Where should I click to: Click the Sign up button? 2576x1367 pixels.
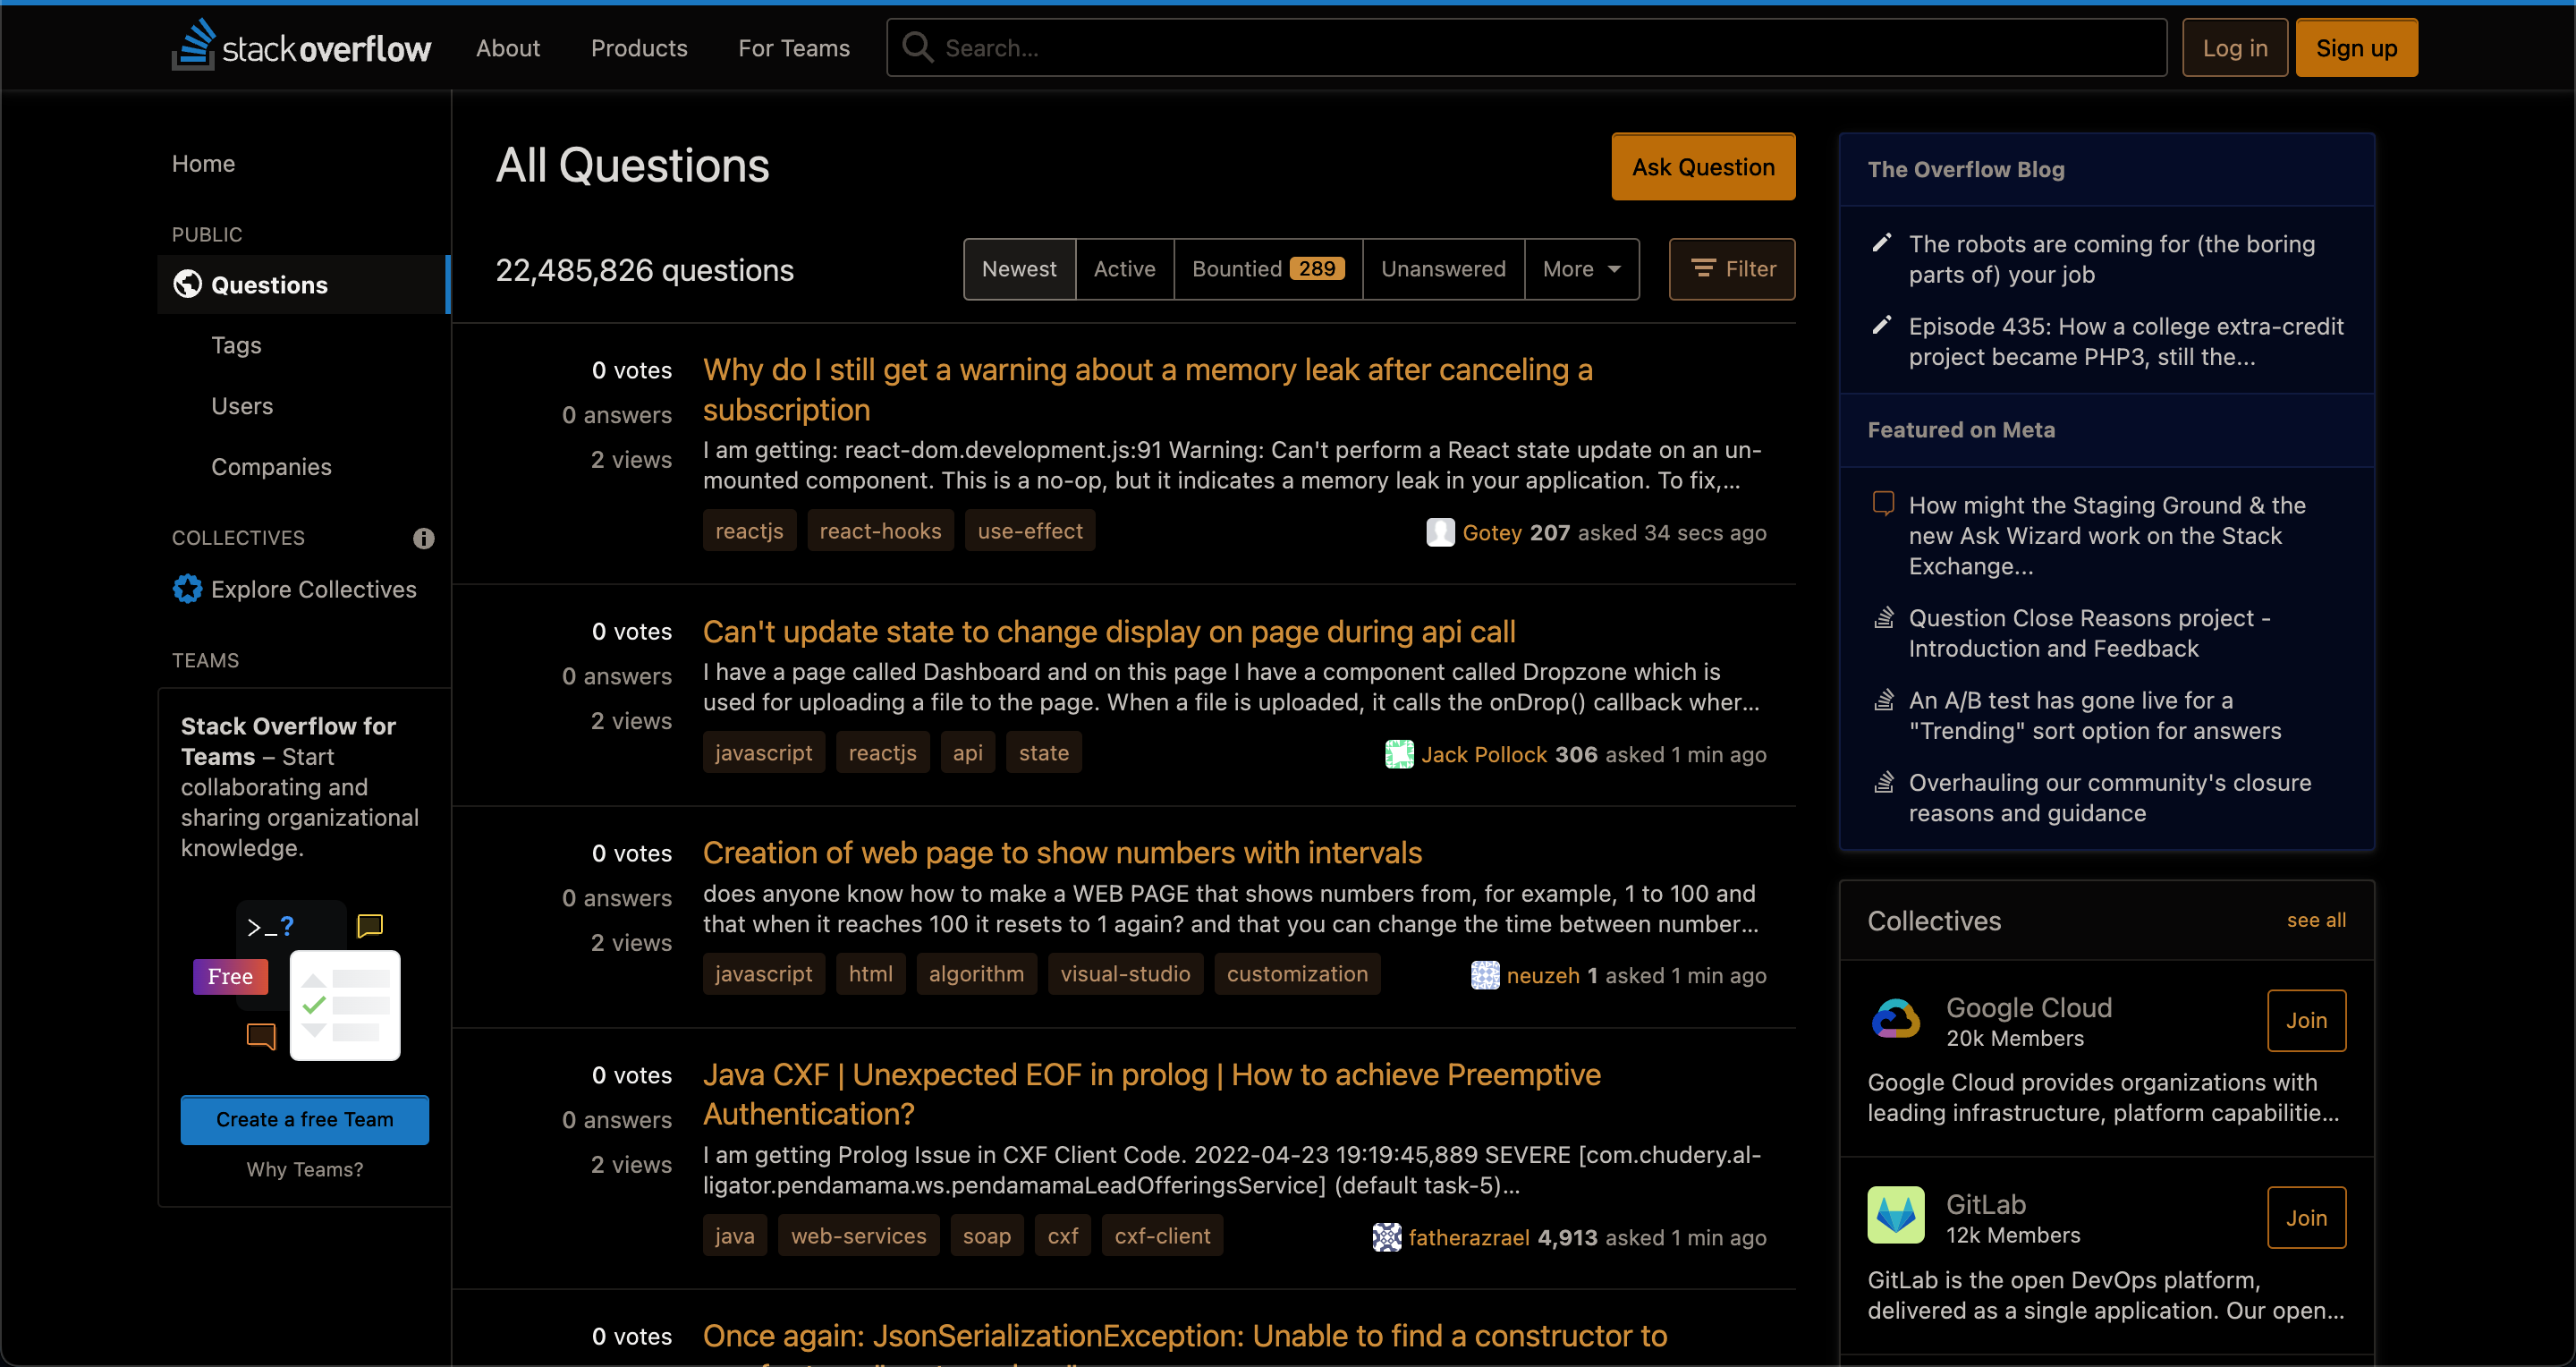pyautogui.click(x=2357, y=46)
